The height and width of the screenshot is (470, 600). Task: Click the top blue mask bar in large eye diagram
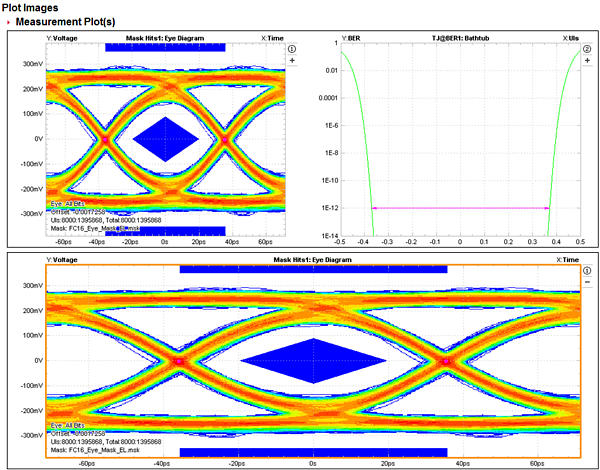(x=313, y=269)
